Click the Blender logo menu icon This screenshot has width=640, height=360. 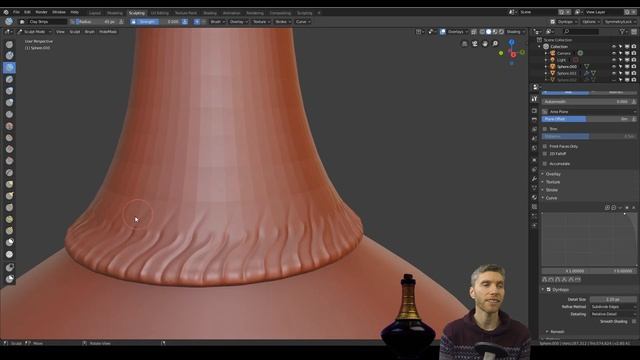click(x=6, y=12)
